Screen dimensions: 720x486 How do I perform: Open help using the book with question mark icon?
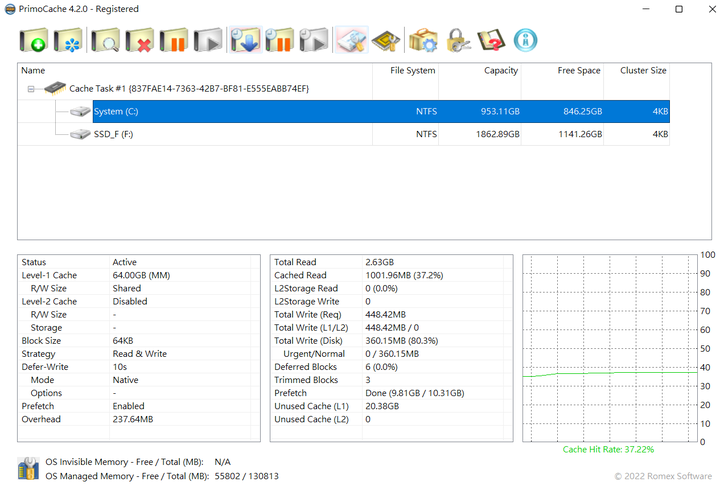coord(491,40)
